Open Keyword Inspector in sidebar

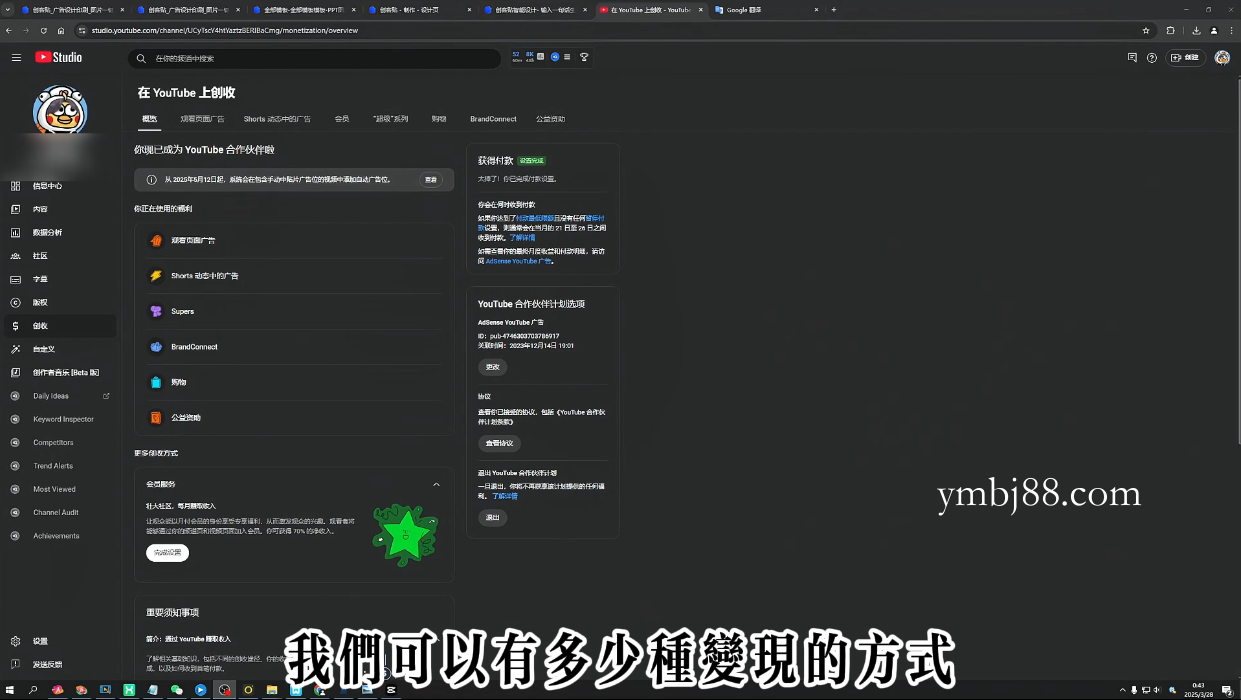click(58, 419)
